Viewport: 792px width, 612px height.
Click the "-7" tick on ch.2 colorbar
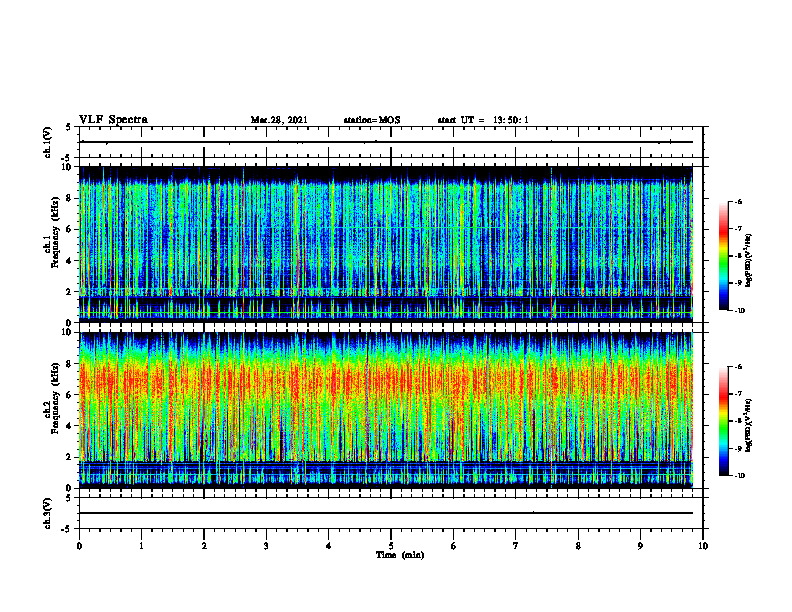pyautogui.click(x=738, y=394)
